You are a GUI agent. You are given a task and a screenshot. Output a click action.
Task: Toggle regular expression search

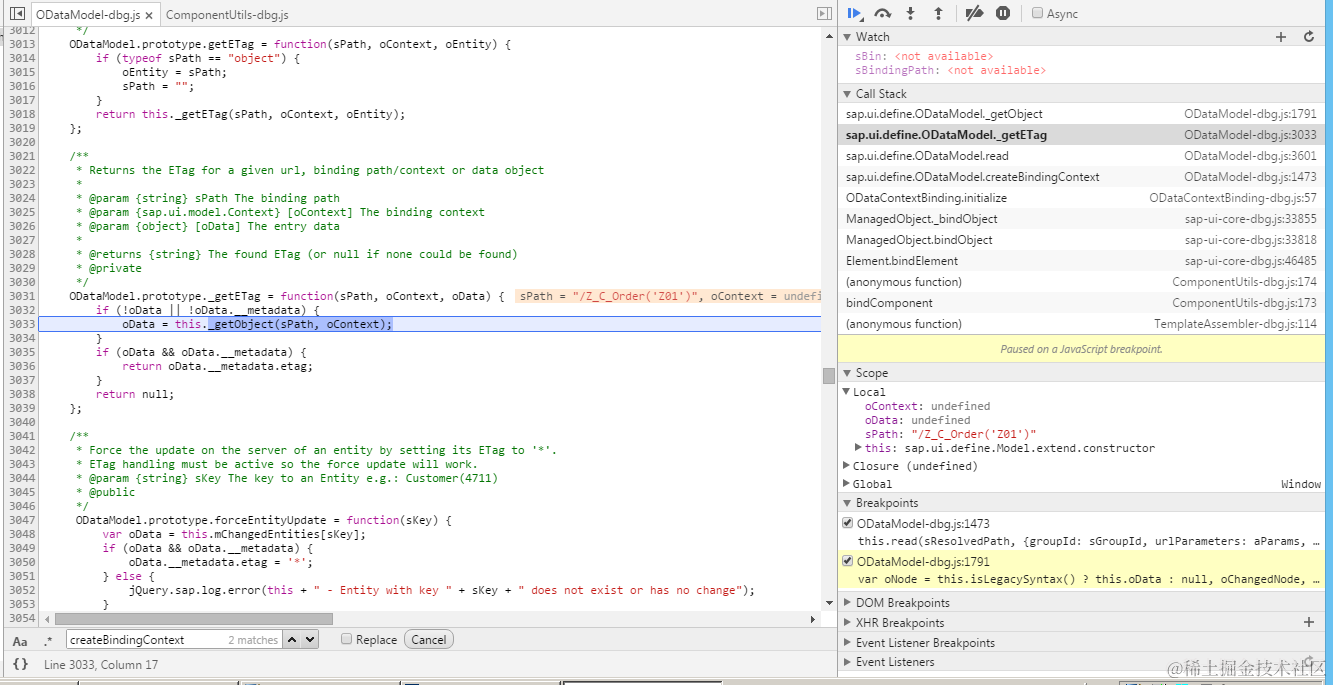coord(48,640)
